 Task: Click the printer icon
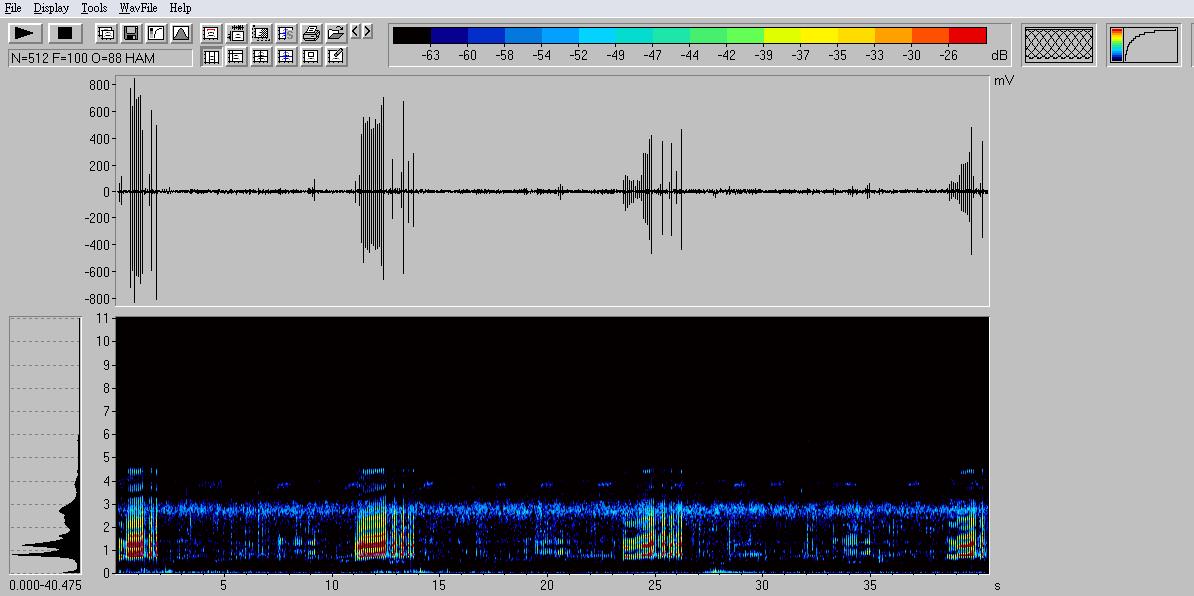pyautogui.click(x=310, y=33)
